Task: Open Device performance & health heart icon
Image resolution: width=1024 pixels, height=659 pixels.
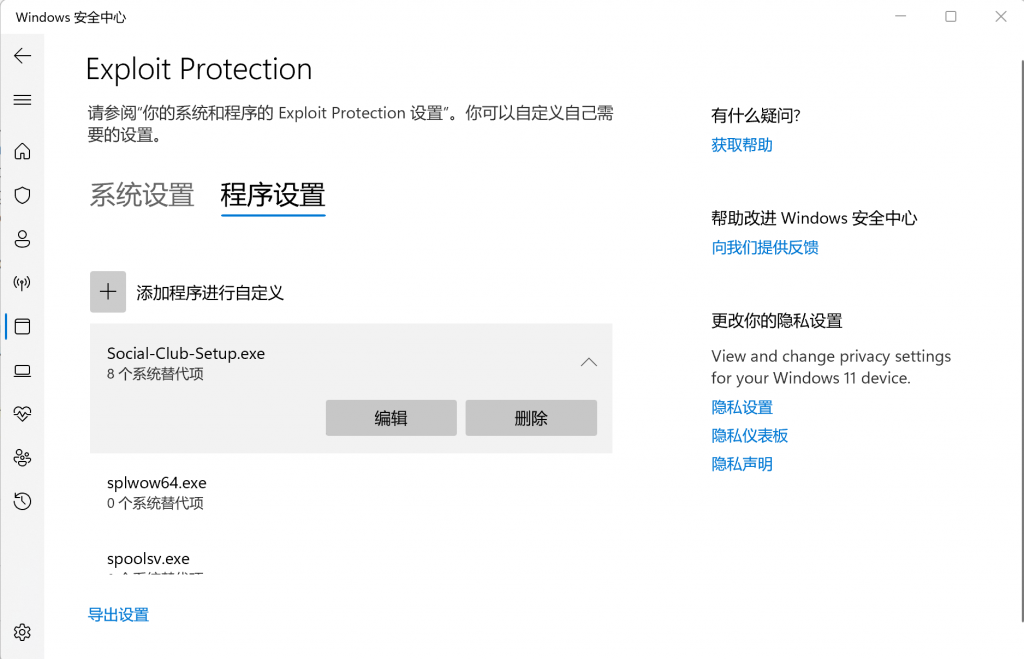Action: (22, 414)
